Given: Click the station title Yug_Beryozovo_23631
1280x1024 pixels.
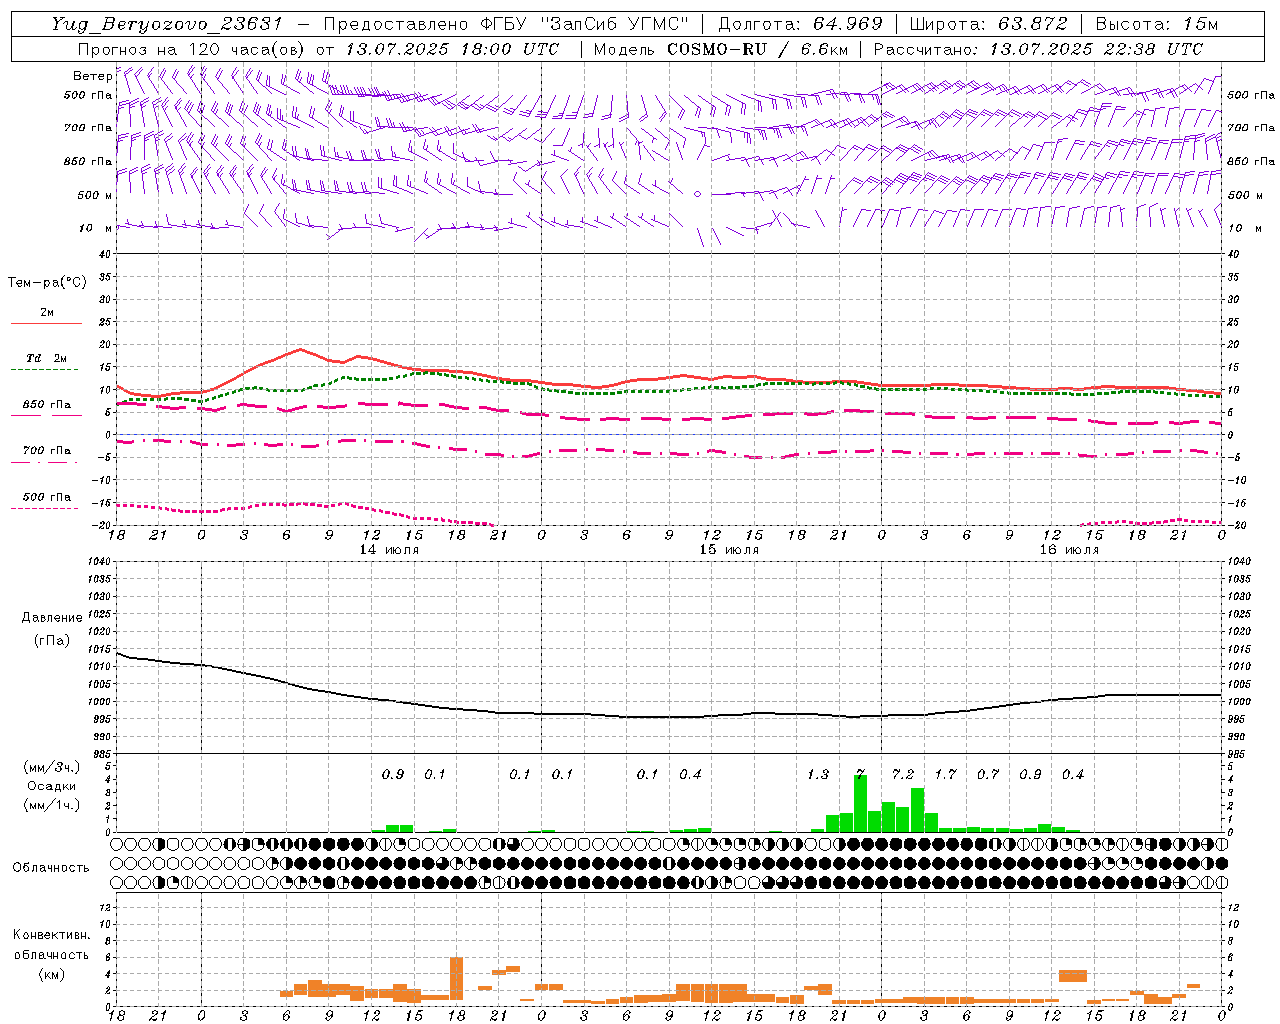Looking at the screenshot, I should 167,24.
